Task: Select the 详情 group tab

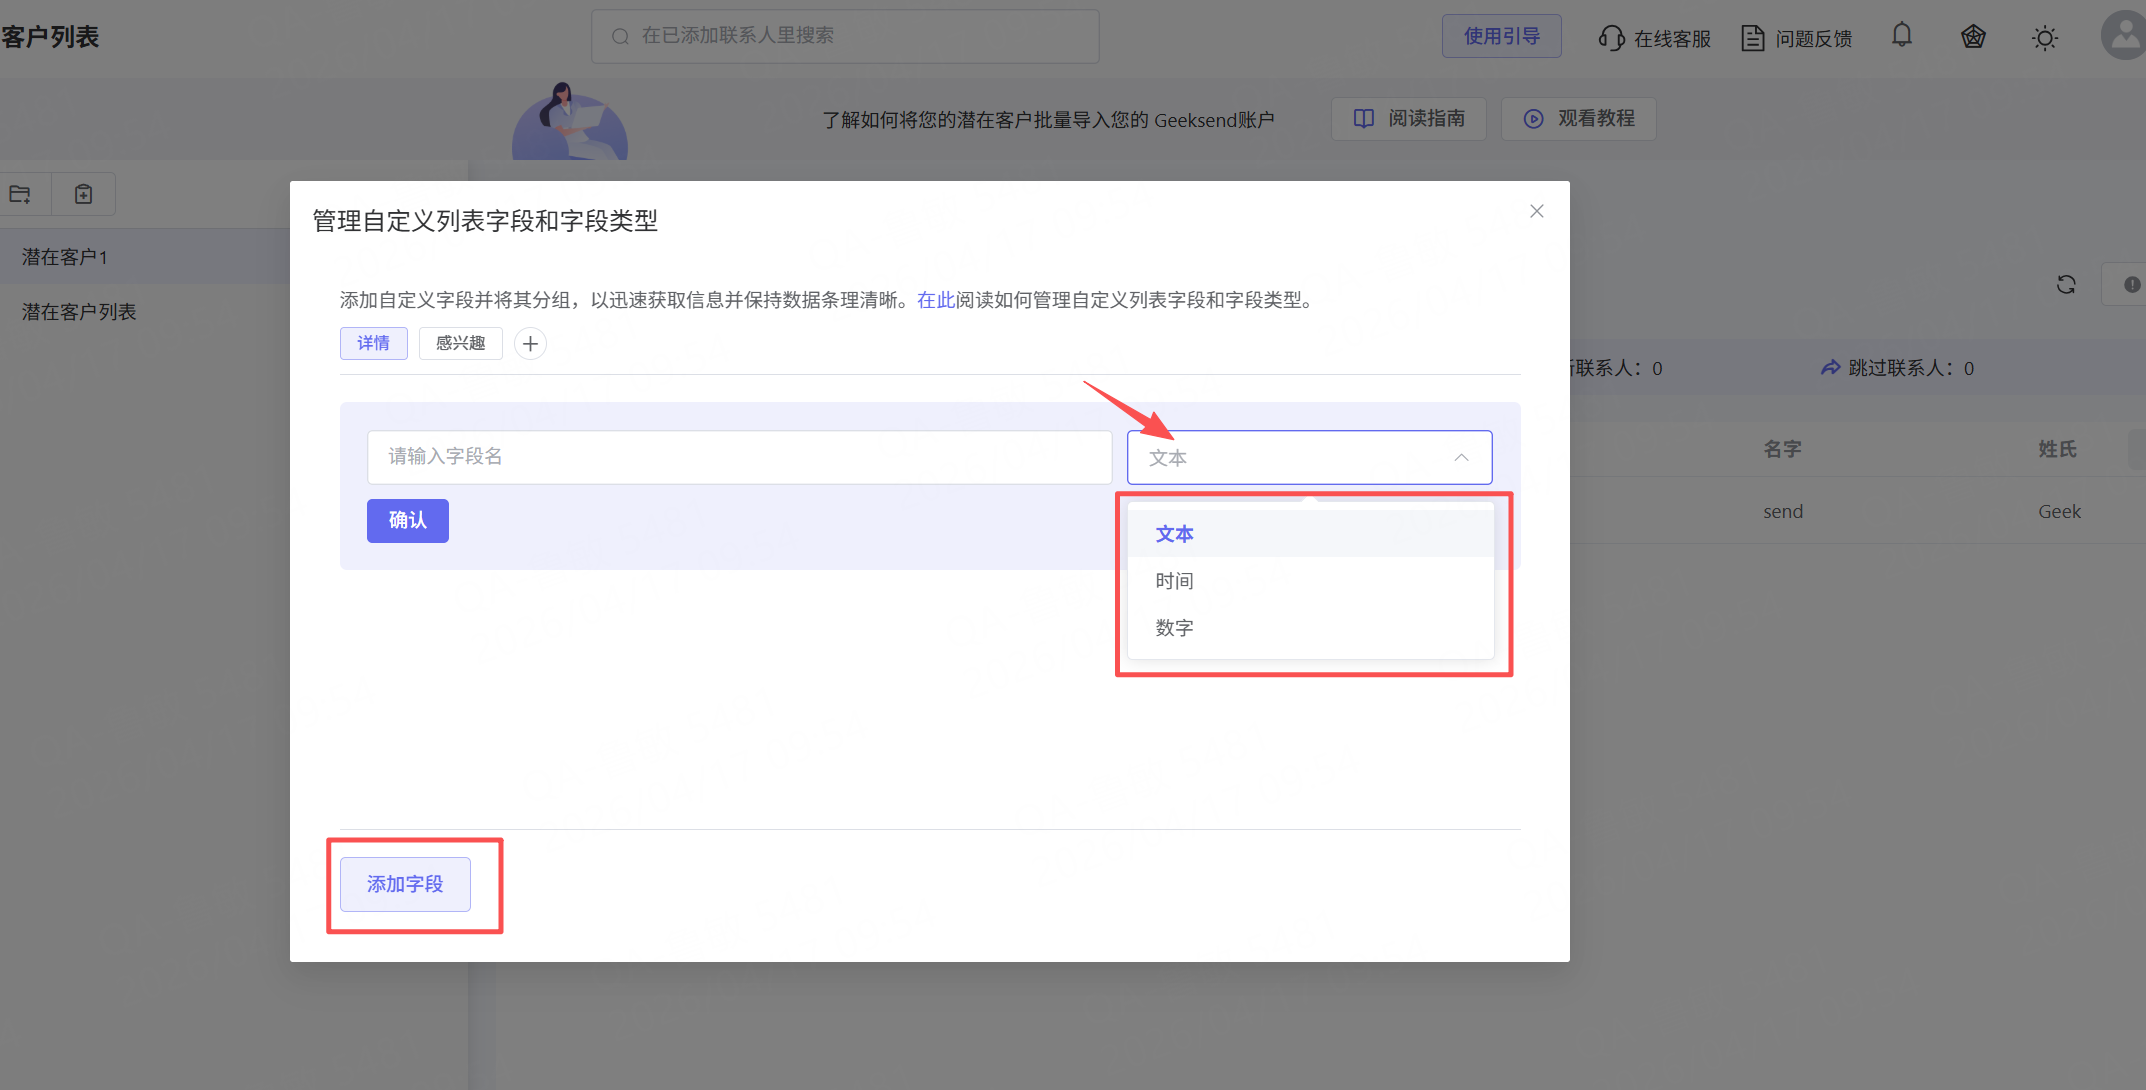Action: tap(373, 343)
